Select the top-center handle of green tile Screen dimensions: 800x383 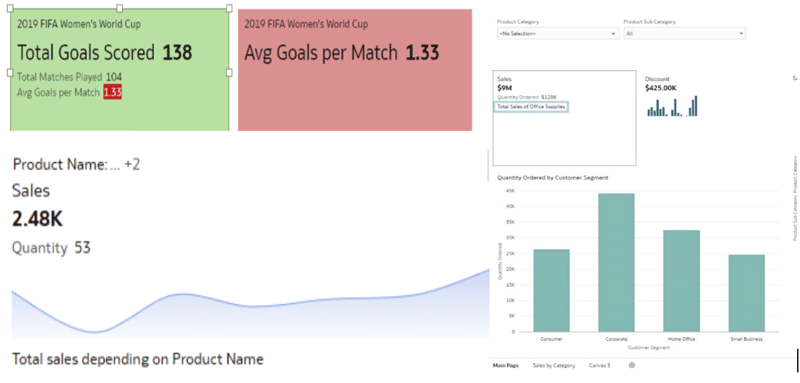(119, 8)
